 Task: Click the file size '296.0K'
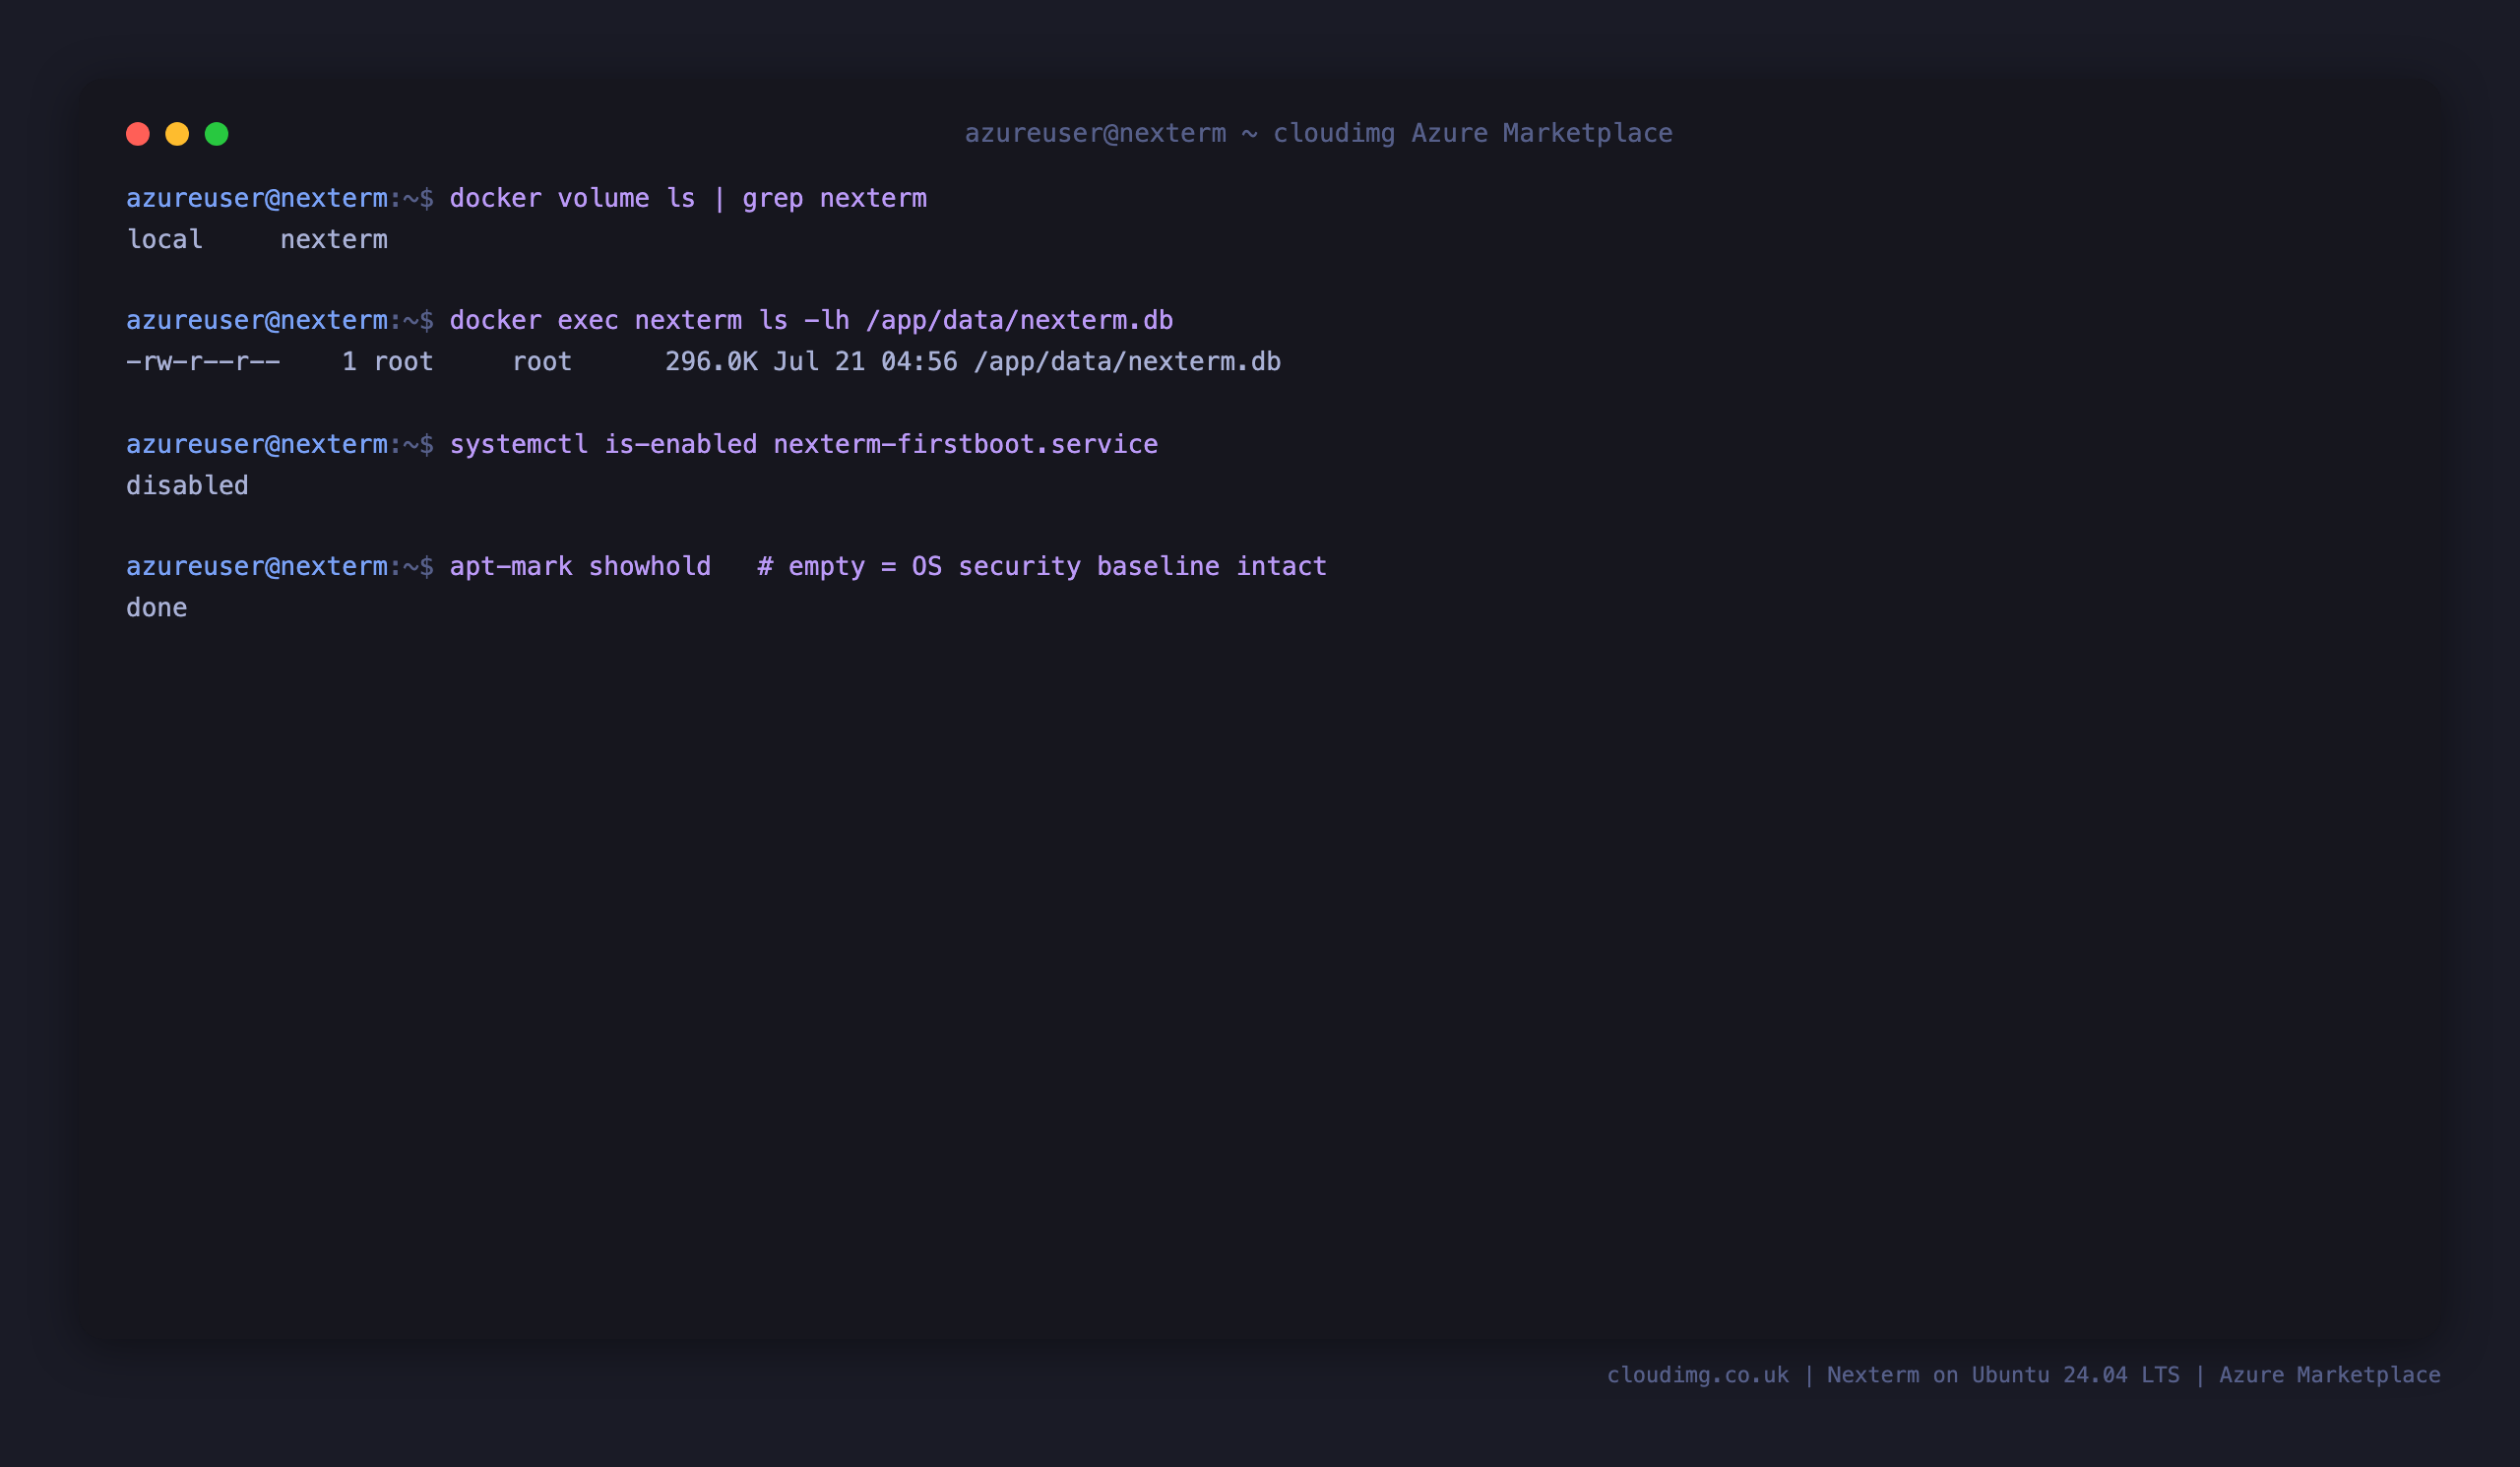pyautogui.click(x=711, y=361)
